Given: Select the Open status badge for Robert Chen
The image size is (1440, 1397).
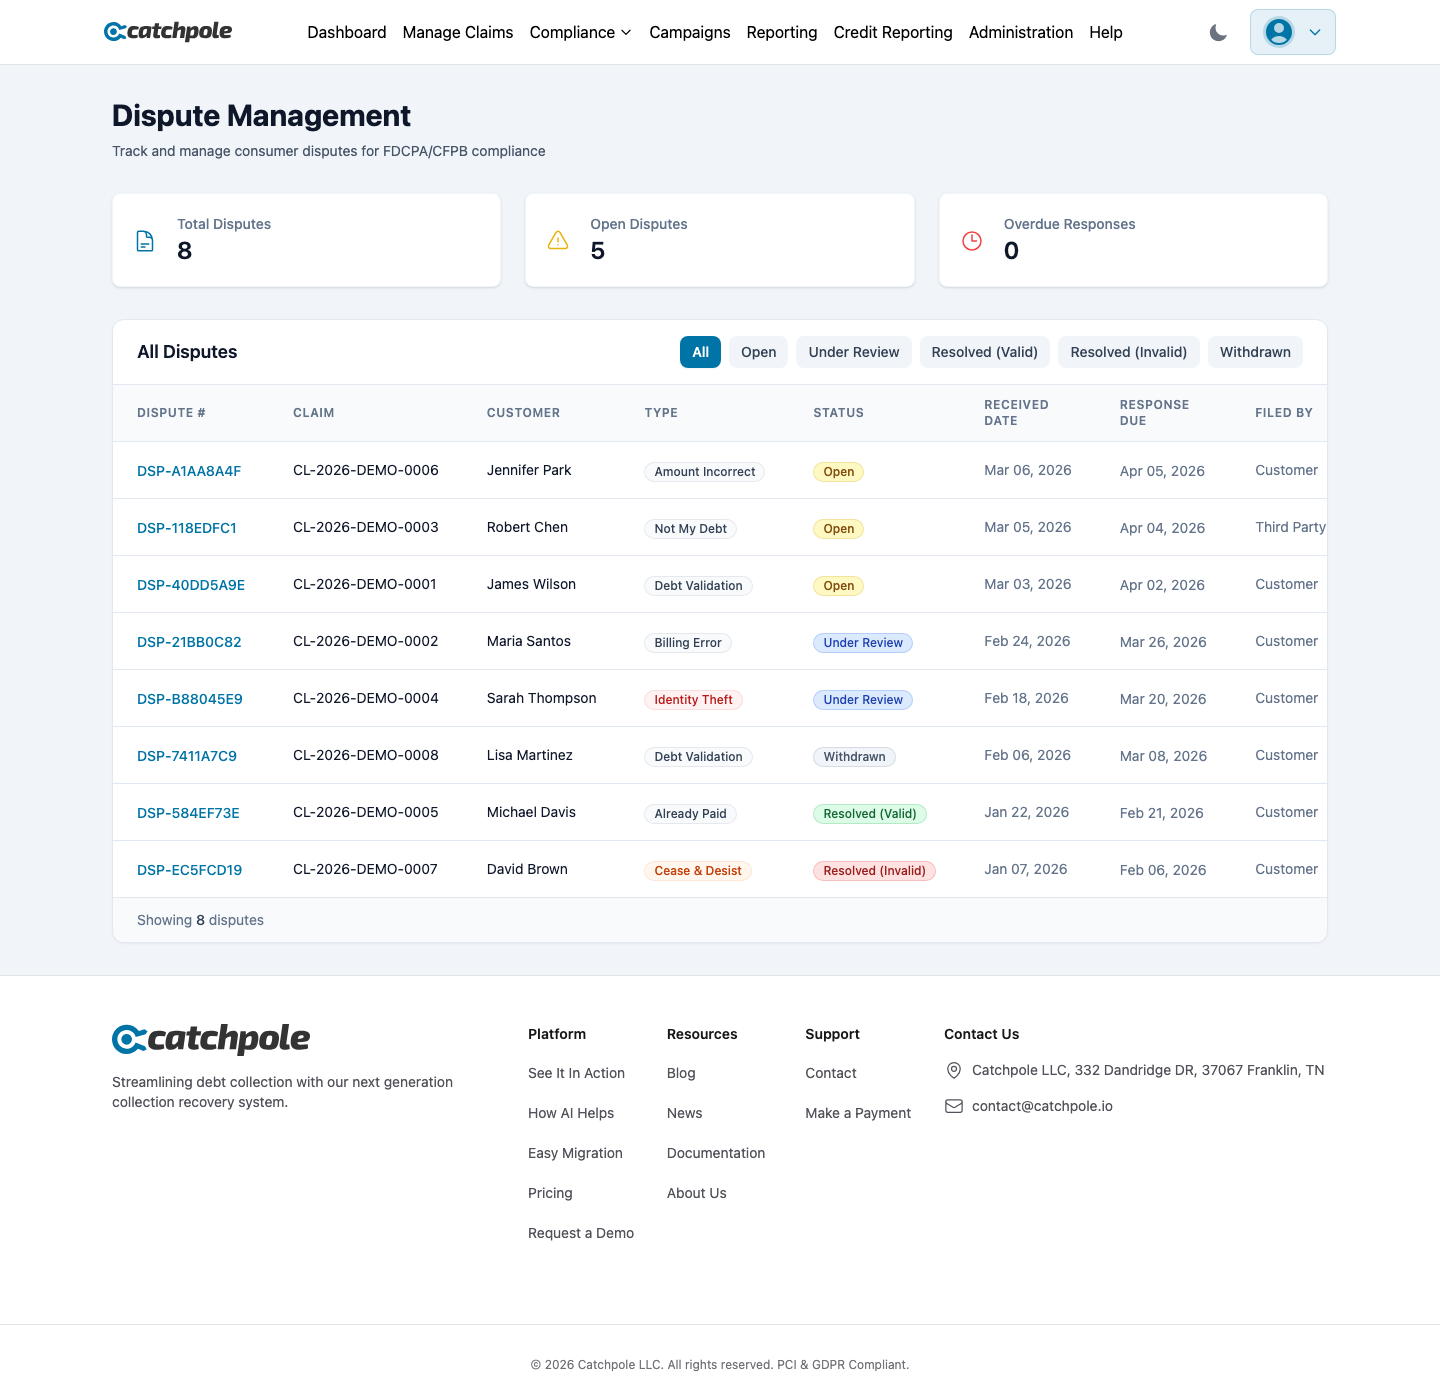Looking at the screenshot, I should point(838,528).
